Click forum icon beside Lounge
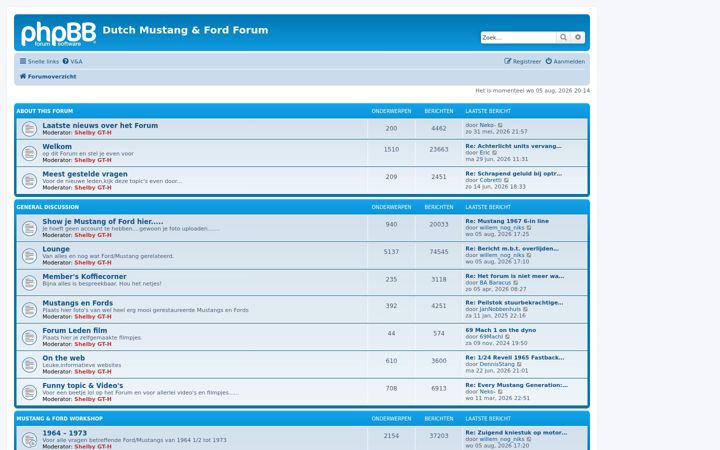The width and height of the screenshot is (720, 450). 29,255
